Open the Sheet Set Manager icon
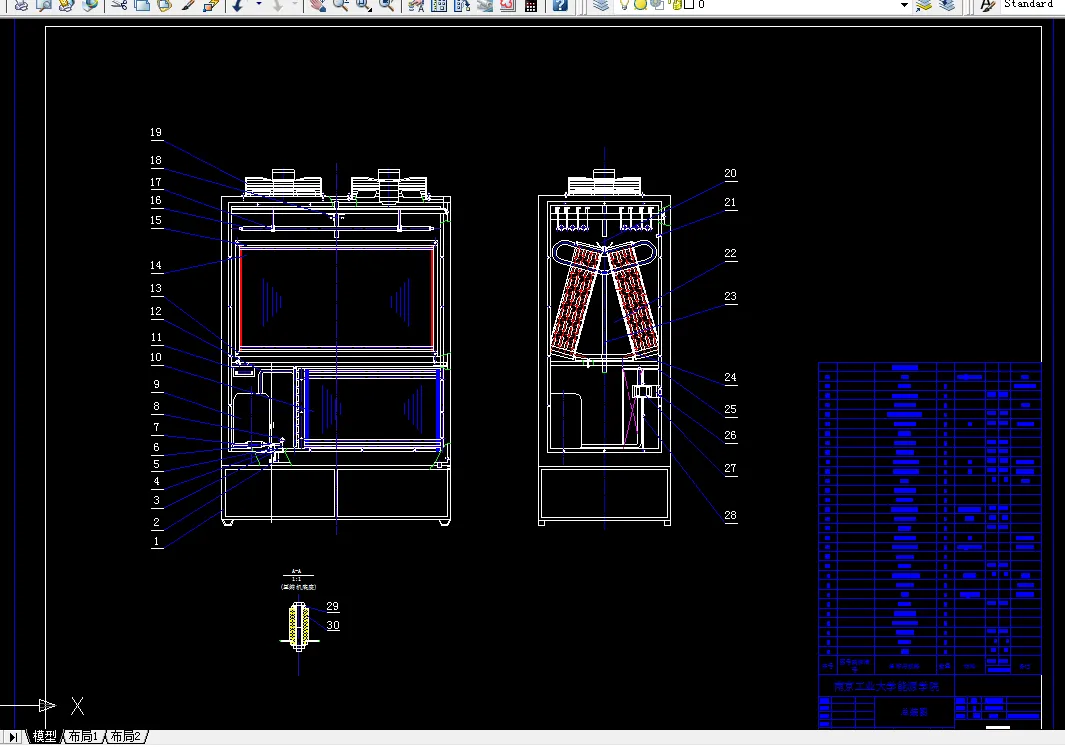This screenshot has width=1065, height=747. pyautogui.click(x=485, y=5)
